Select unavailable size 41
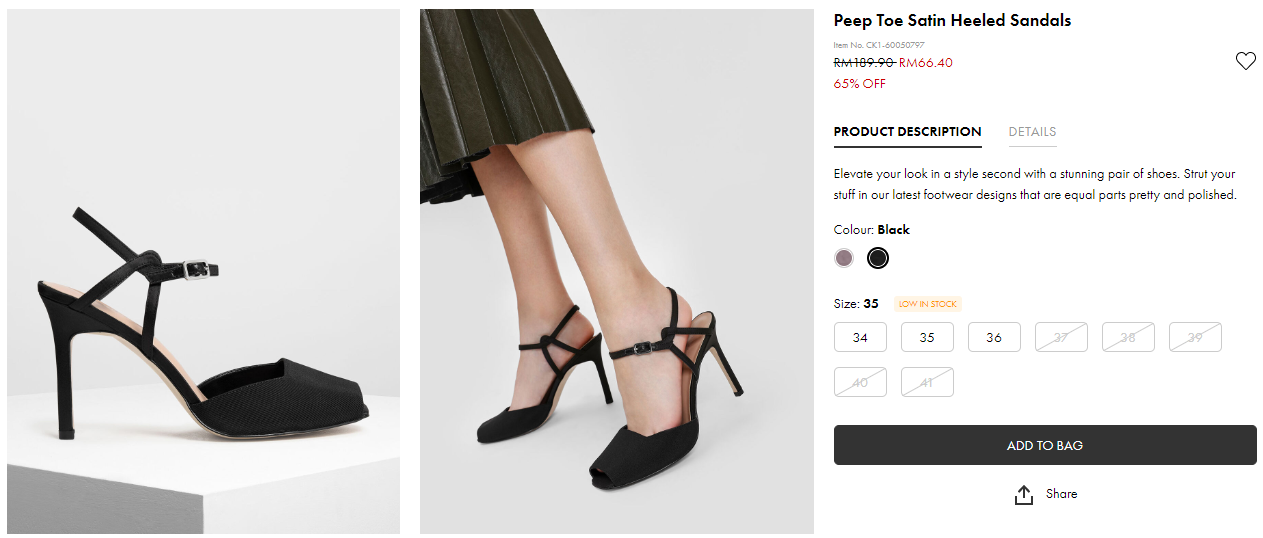 point(927,382)
